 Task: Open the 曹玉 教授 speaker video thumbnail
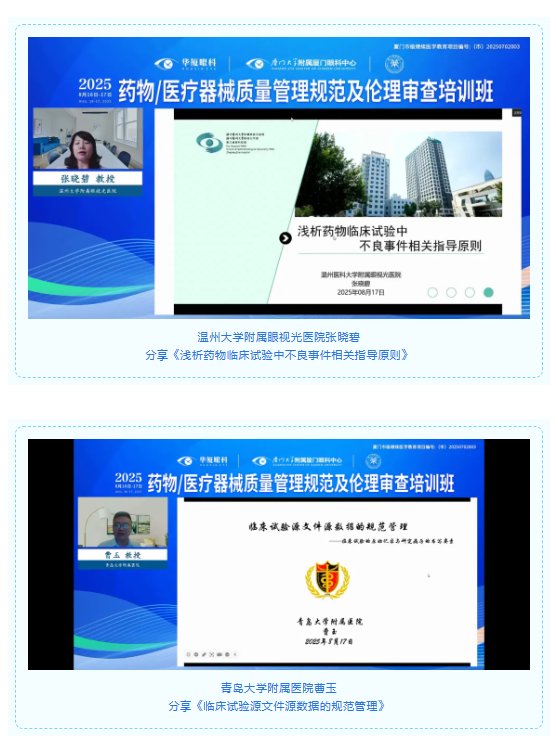(x=123, y=522)
